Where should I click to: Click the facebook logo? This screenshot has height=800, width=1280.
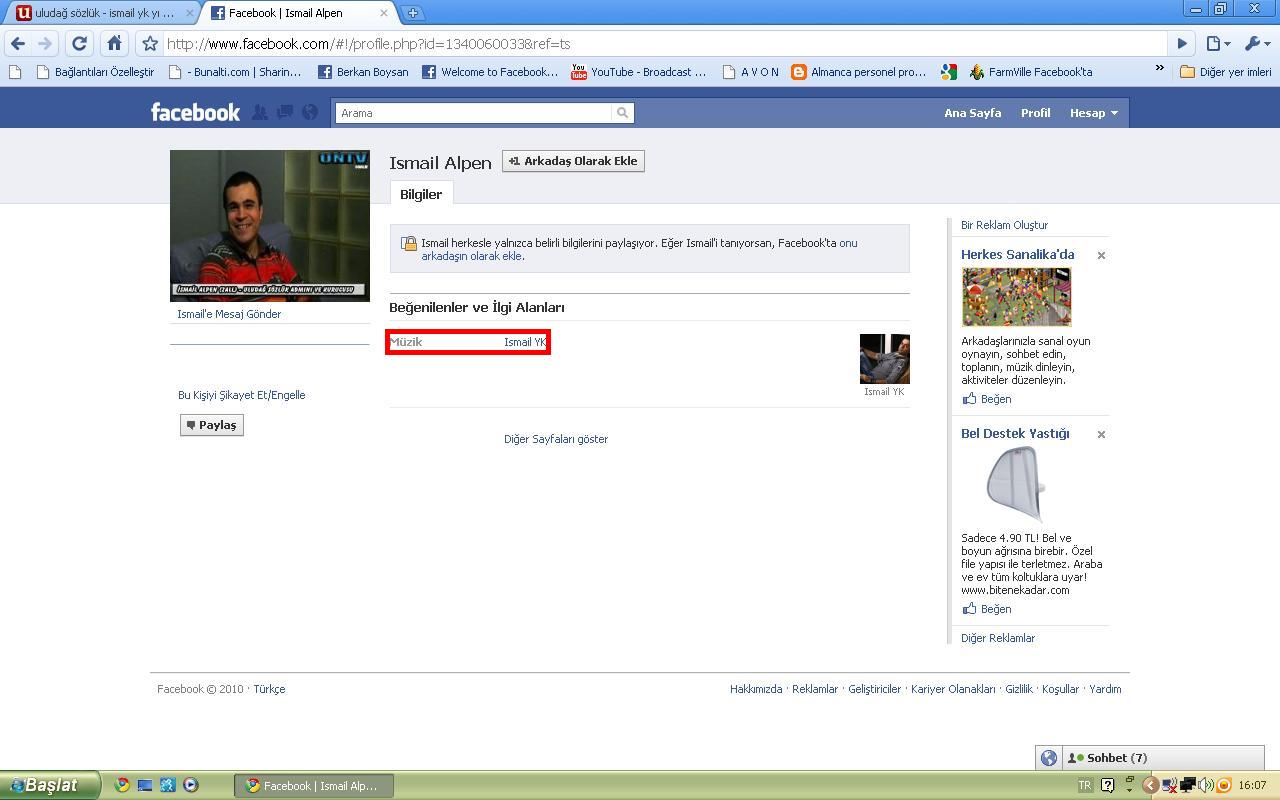pyautogui.click(x=195, y=112)
